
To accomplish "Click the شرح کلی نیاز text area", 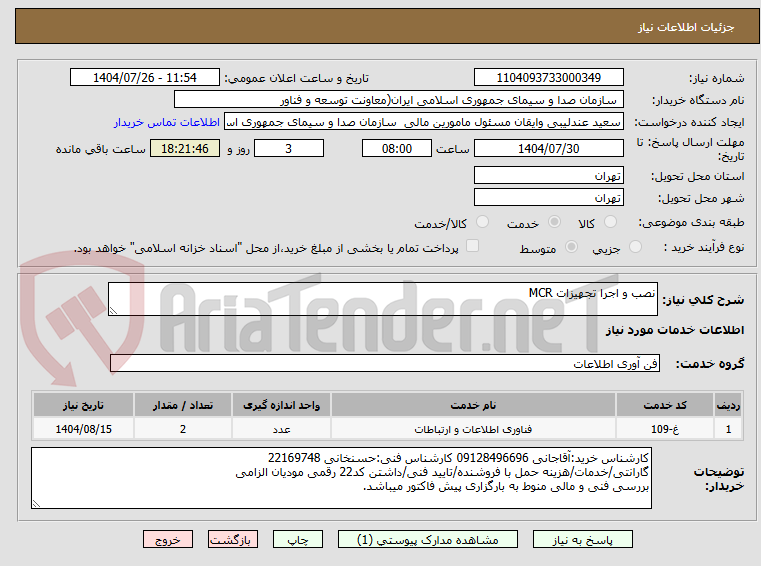I will click(382, 299).
